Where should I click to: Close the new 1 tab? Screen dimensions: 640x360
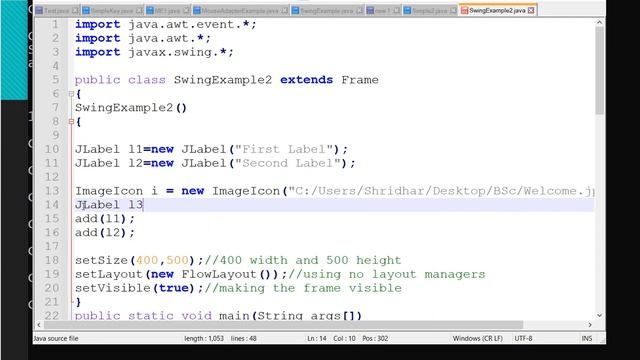click(396, 11)
